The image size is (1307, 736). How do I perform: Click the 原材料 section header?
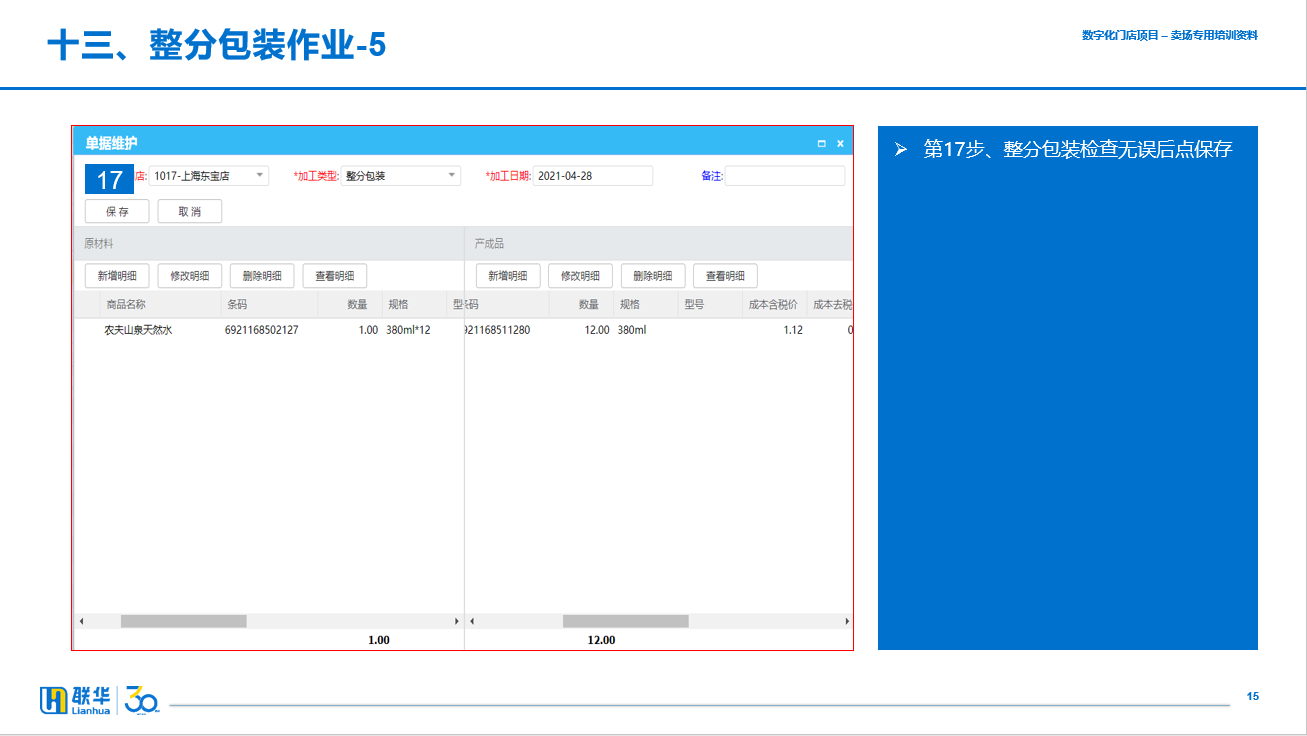coord(98,244)
